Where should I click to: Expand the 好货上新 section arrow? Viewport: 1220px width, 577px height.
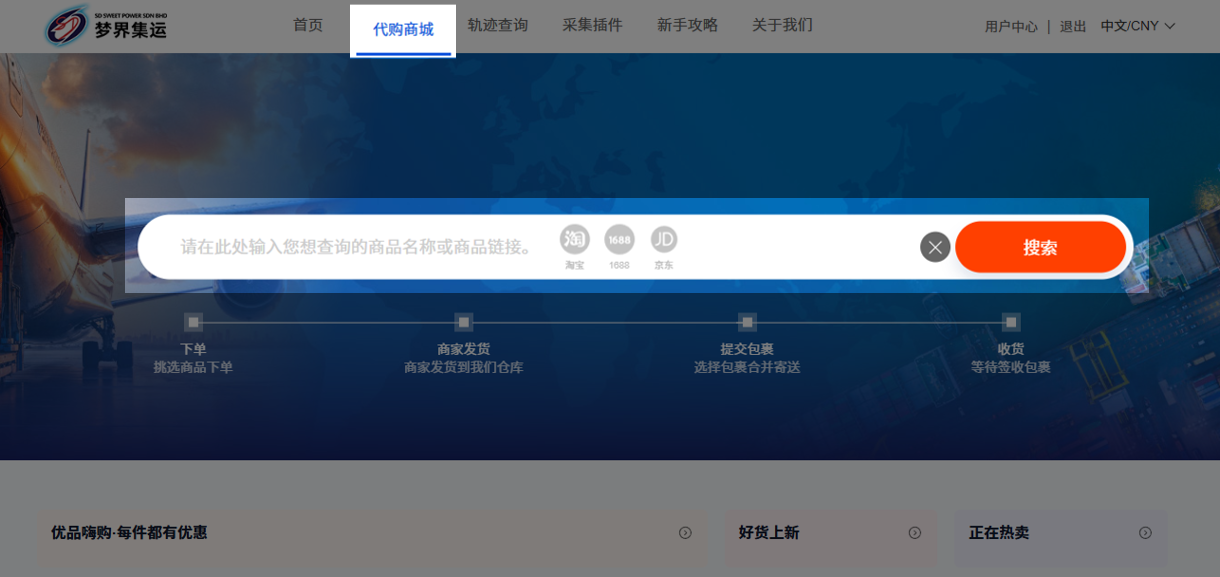click(x=914, y=533)
